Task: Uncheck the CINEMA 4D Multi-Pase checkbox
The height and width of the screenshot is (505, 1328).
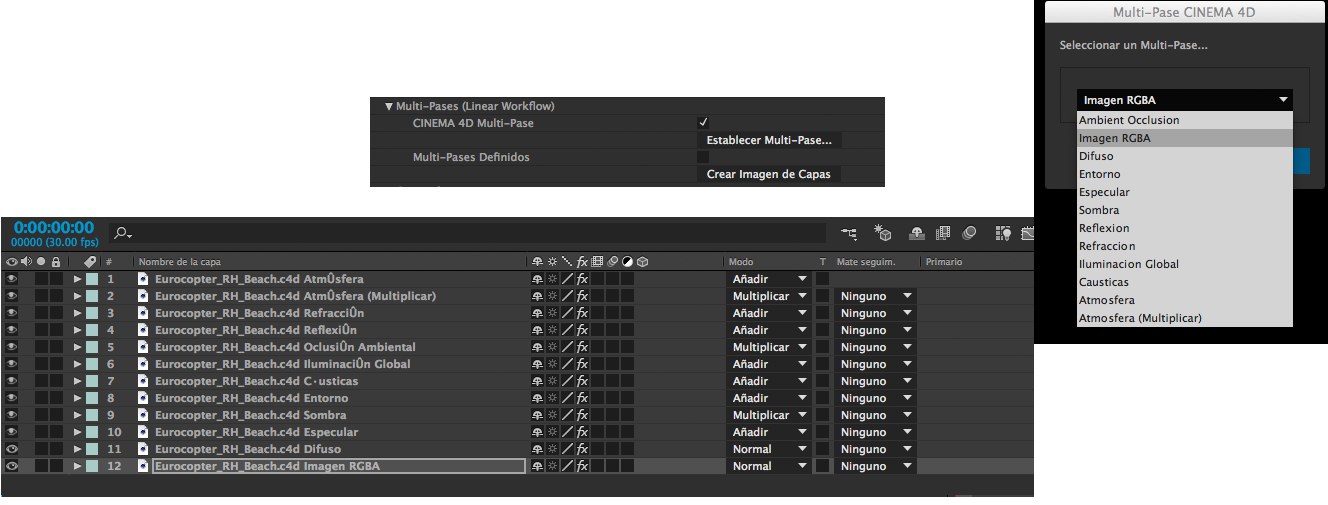Action: coord(703,123)
